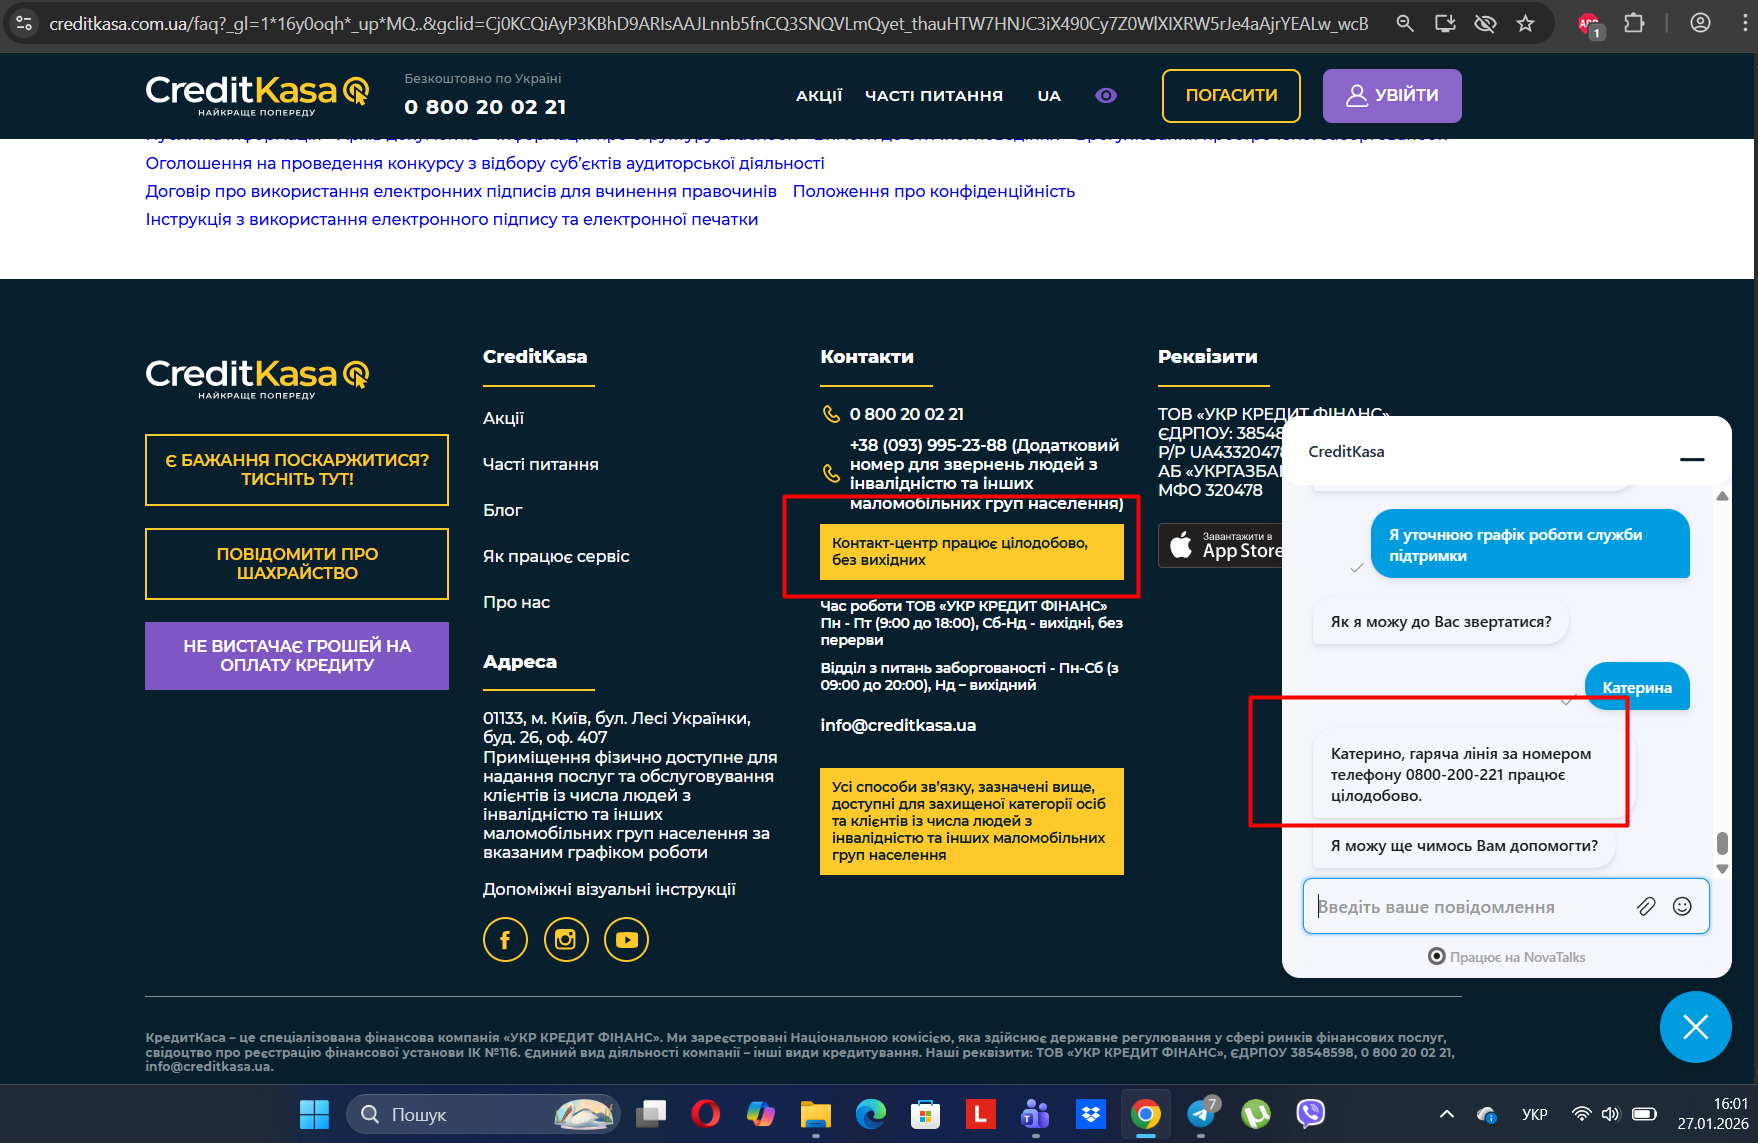Open footer link Акції
This screenshot has height=1143, width=1758.
503,418
